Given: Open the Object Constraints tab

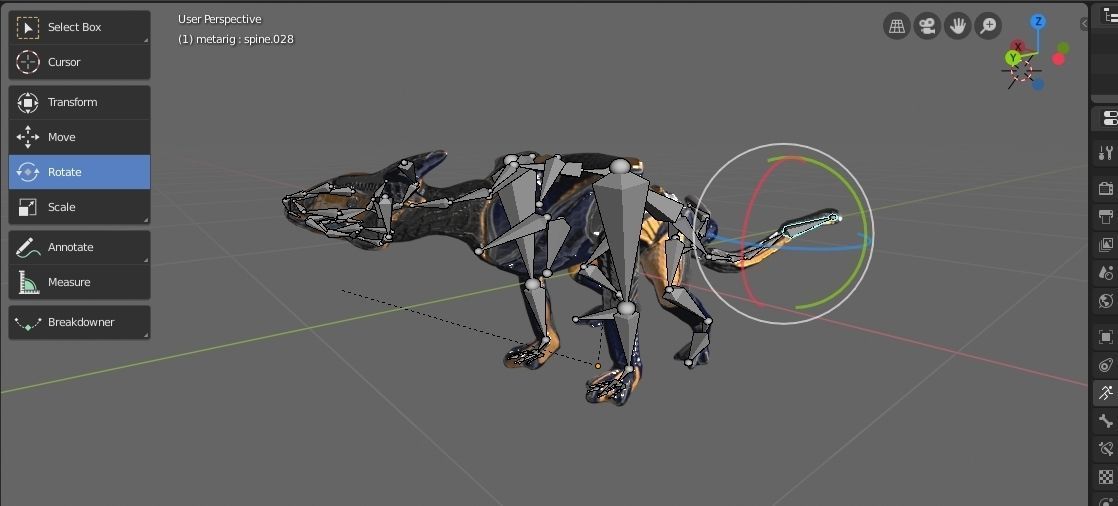Looking at the screenshot, I should (1106, 365).
